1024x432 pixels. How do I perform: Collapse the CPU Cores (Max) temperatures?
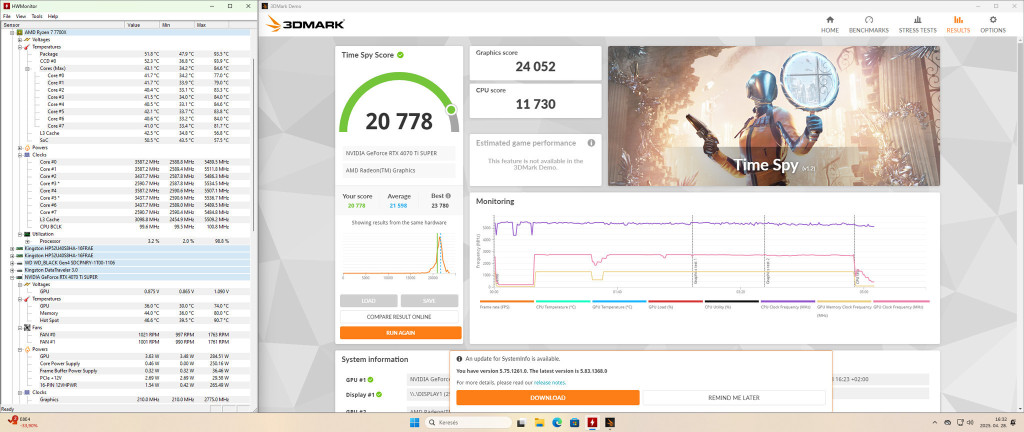click(26, 68)
